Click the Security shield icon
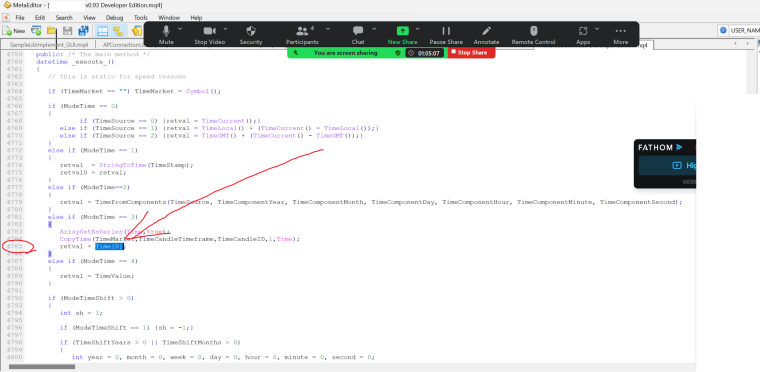The height and width of the screenshot is (372, 760). click(x=251, y=34)
